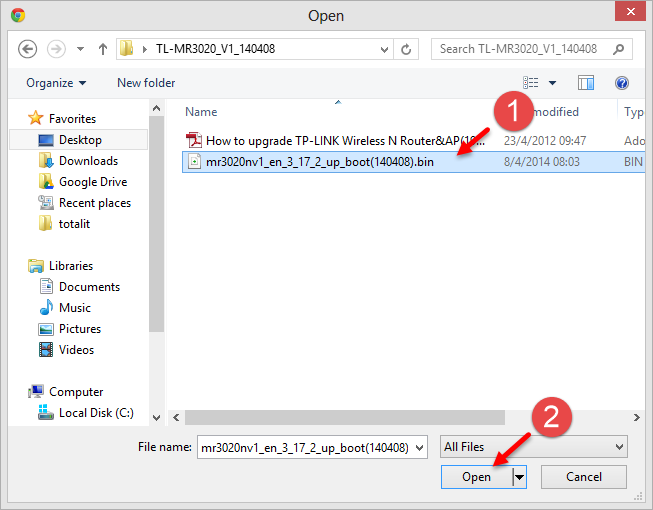Image resolution: width=653 pixels, height=510 pixels.
Task: Open the Documents library
Action: click(x=89, y=287)
